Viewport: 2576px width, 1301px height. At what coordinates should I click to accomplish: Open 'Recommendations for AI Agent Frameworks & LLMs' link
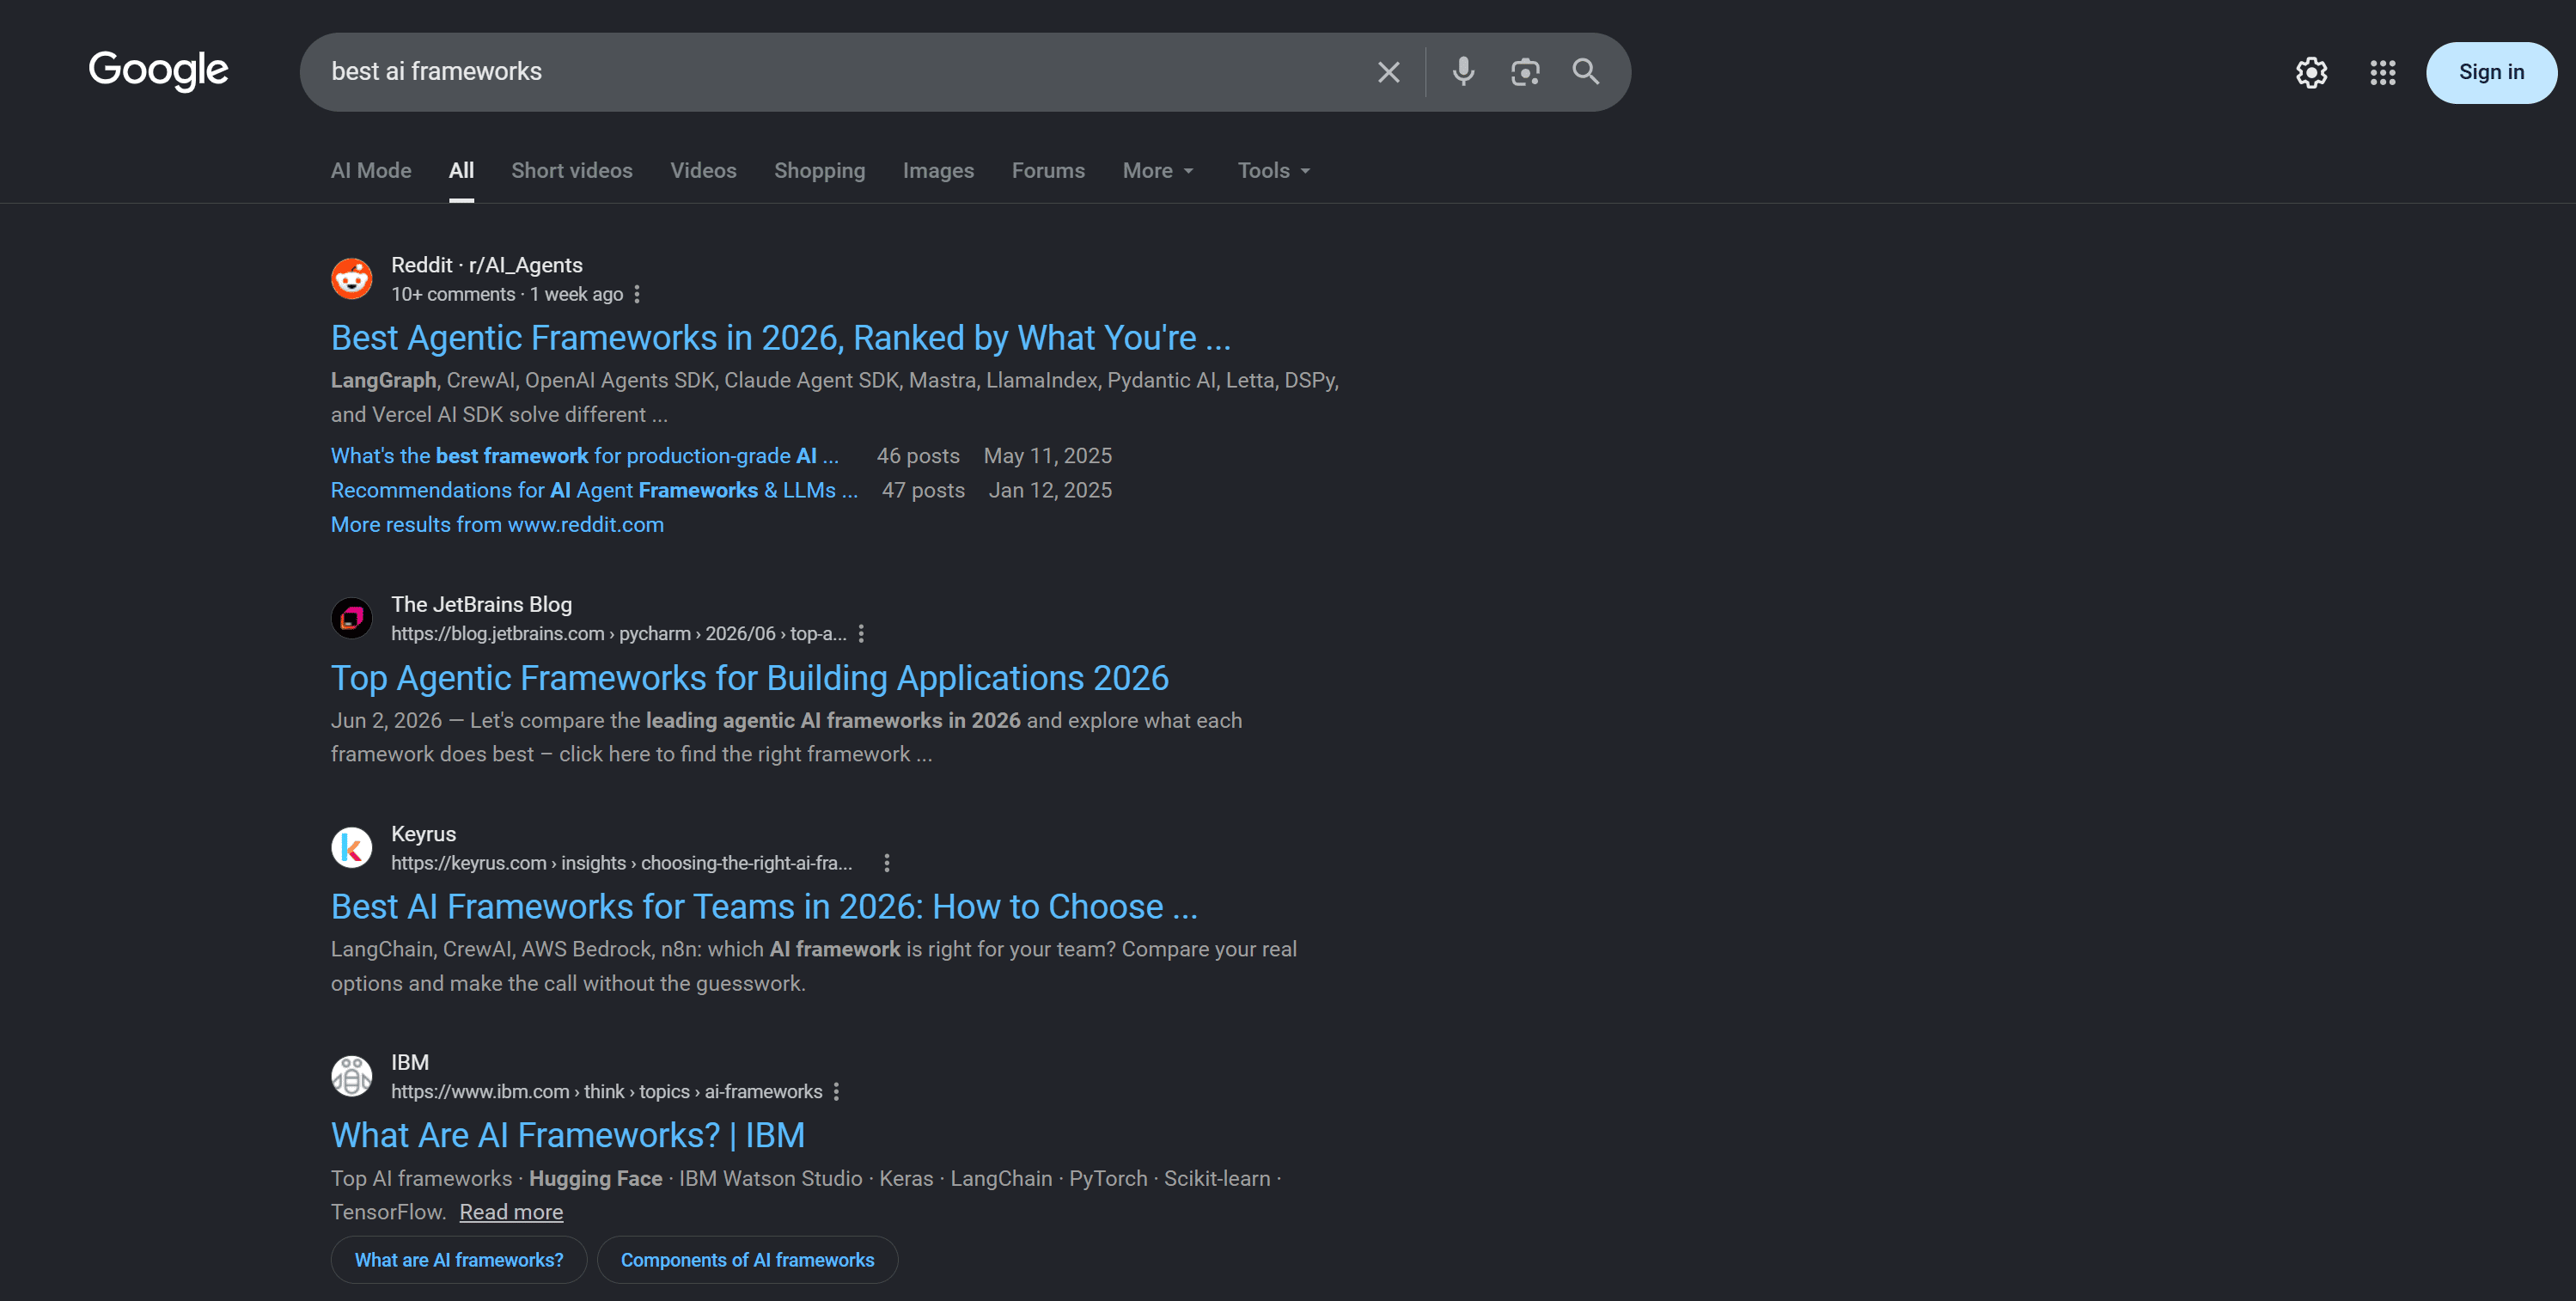[594, 490]
